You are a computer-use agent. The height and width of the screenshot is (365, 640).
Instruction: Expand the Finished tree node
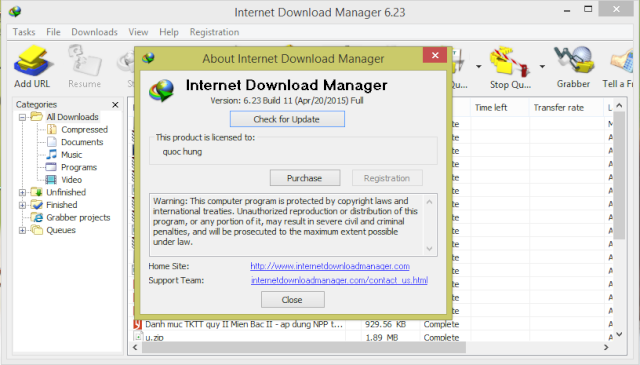22,205
